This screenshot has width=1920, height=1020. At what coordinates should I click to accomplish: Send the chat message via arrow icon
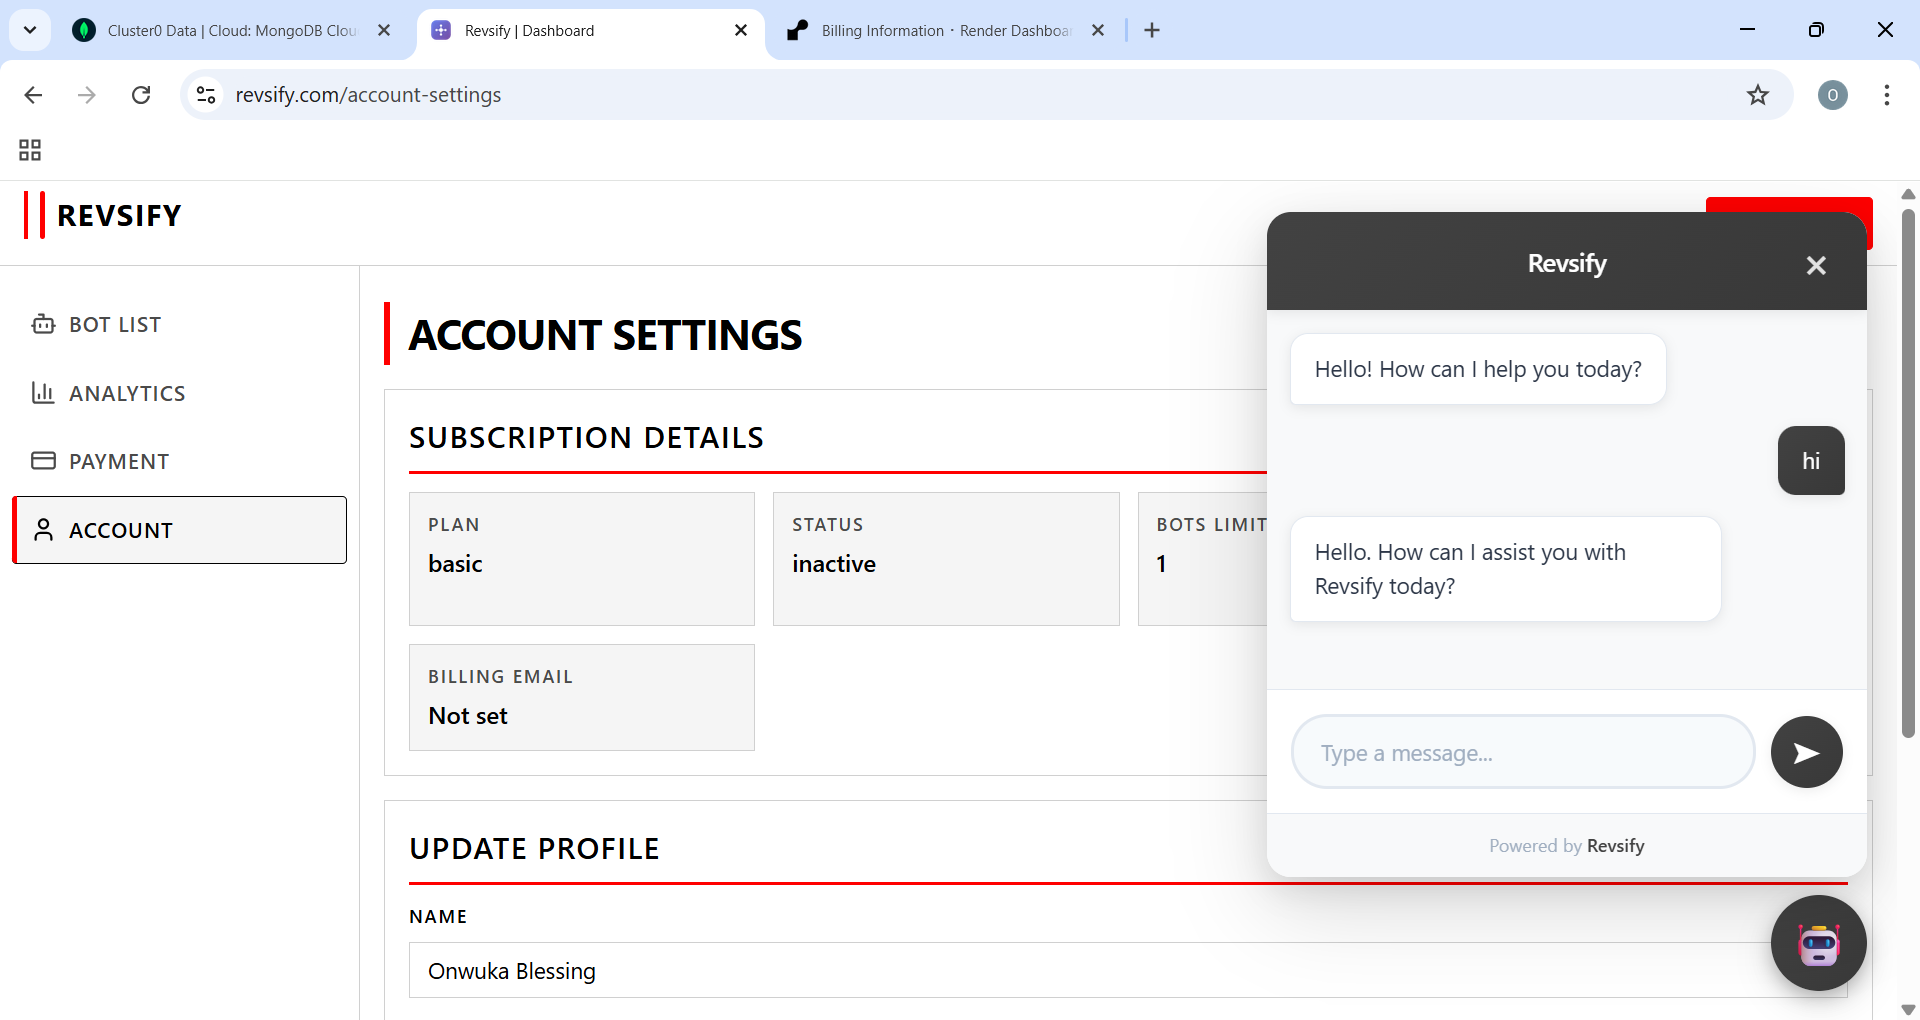click(1806, 751)
